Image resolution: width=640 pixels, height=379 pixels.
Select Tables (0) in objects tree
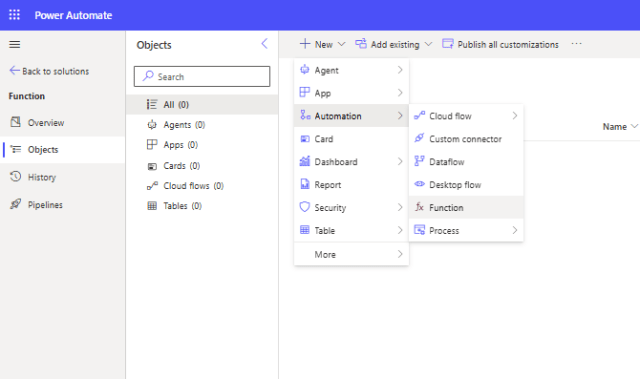pyautogui.click(x=202, y=206)
